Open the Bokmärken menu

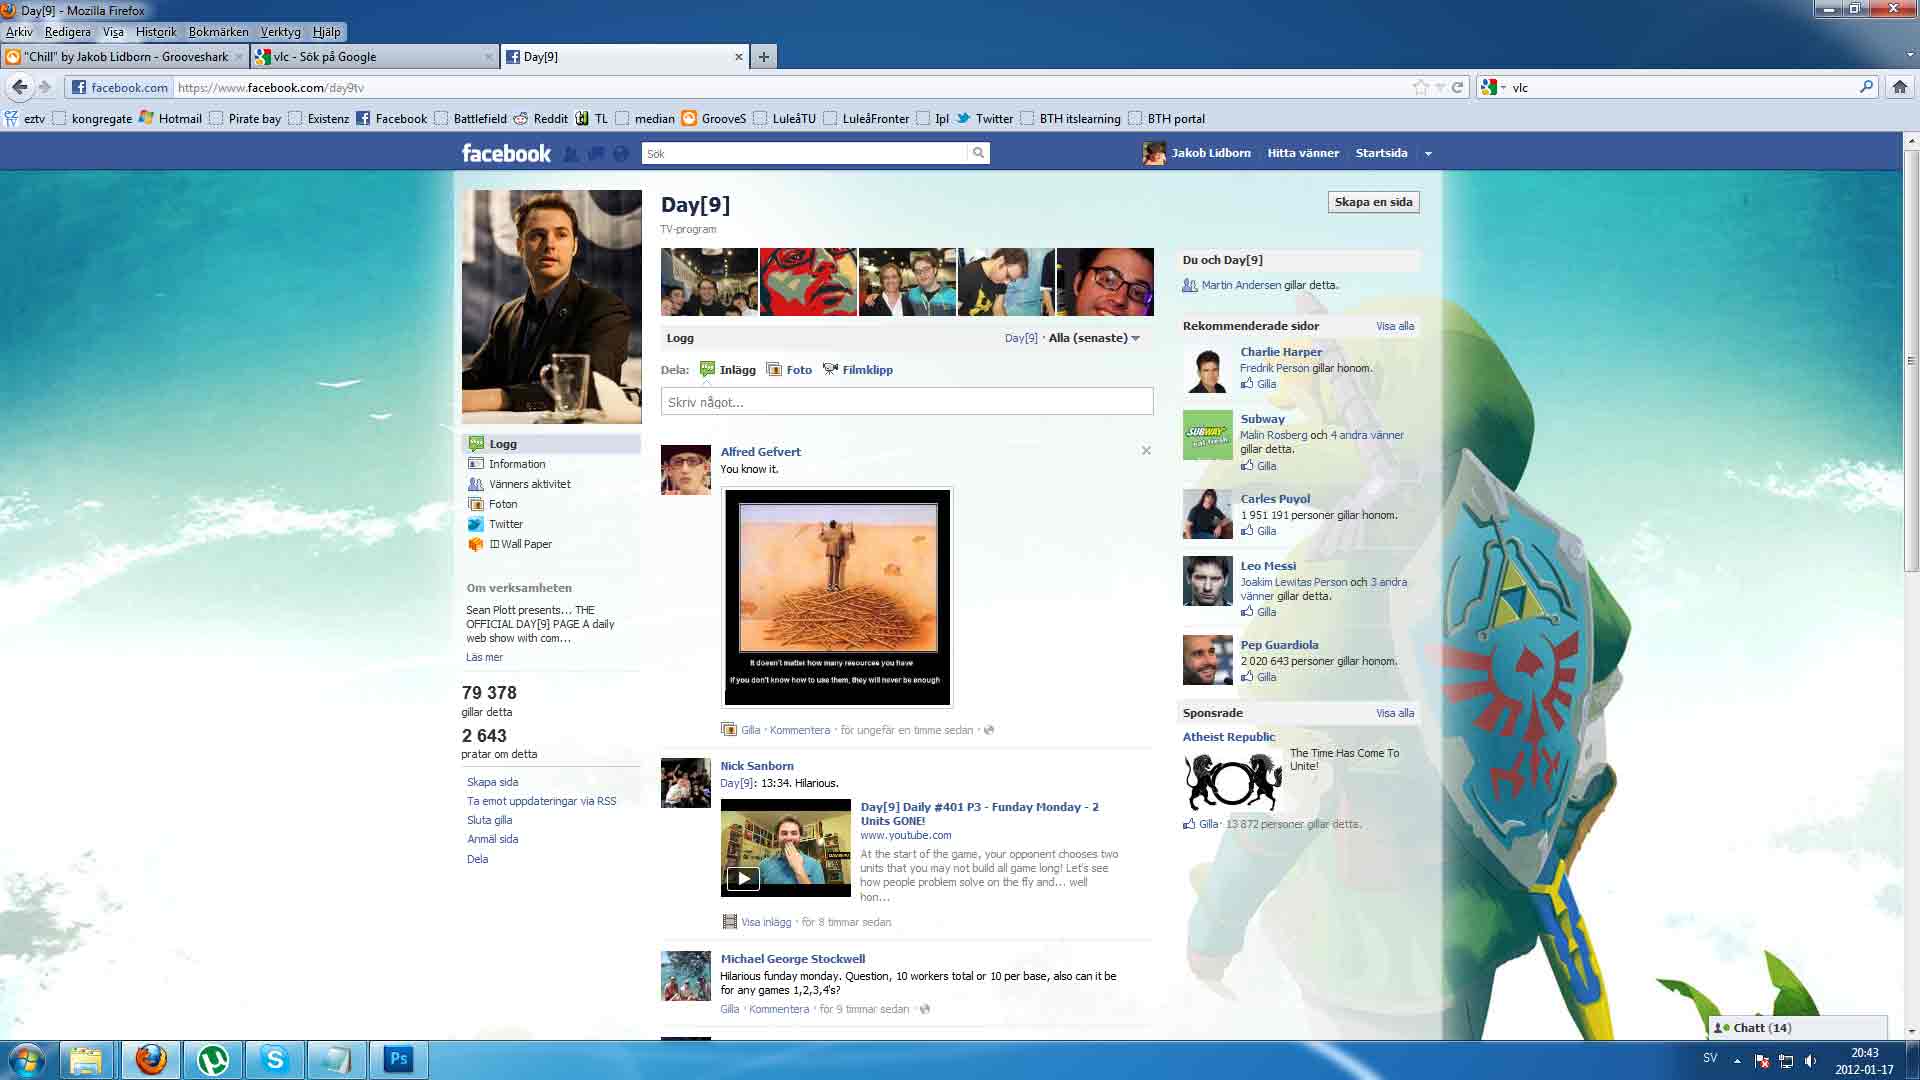click(218, 32)
